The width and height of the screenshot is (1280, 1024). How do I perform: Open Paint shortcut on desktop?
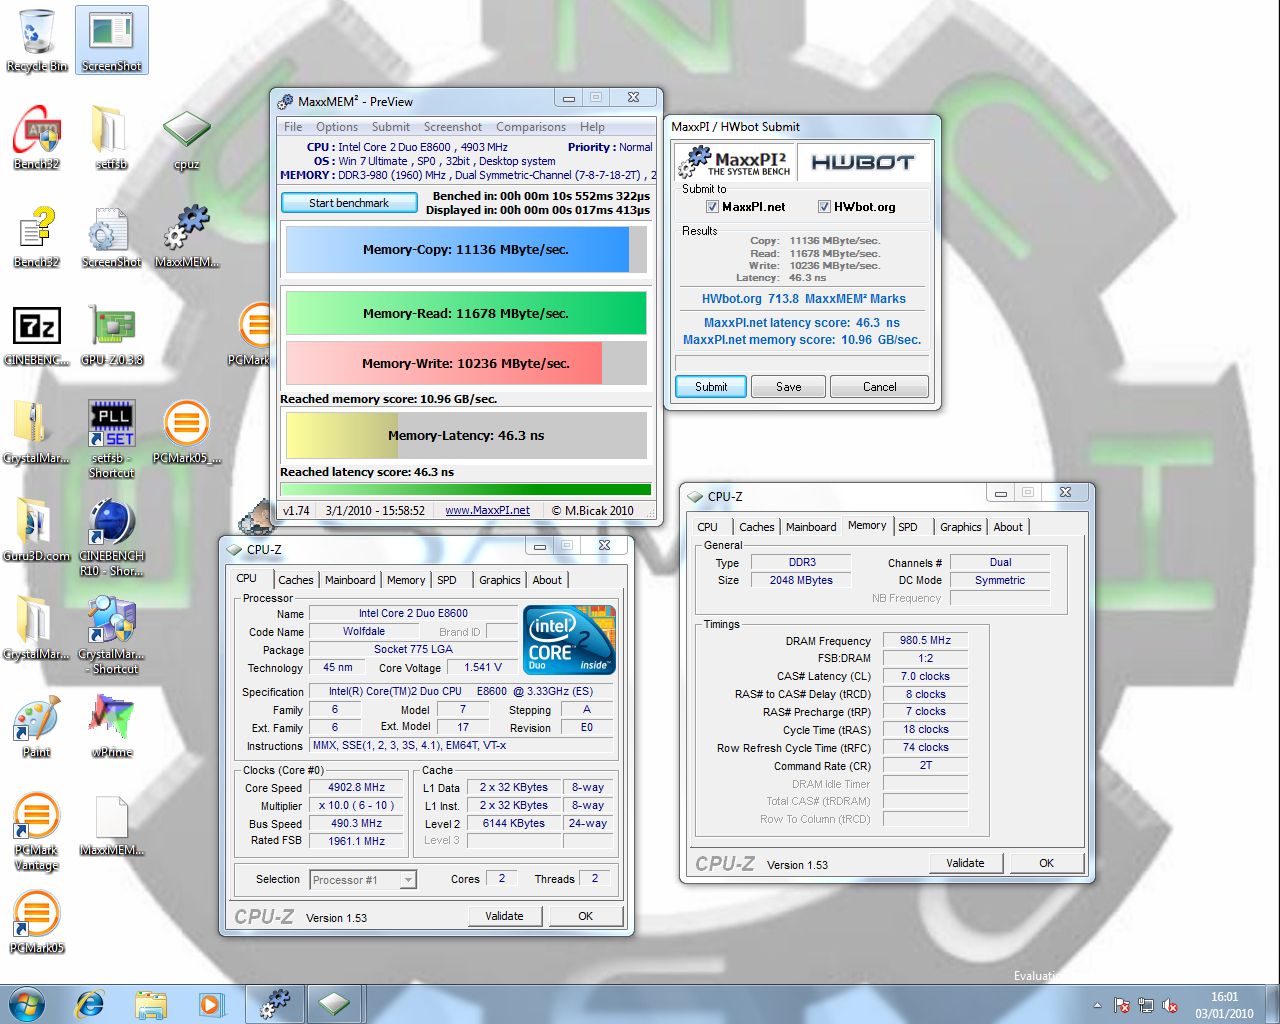pyautogui.click(x=36, y=726)
